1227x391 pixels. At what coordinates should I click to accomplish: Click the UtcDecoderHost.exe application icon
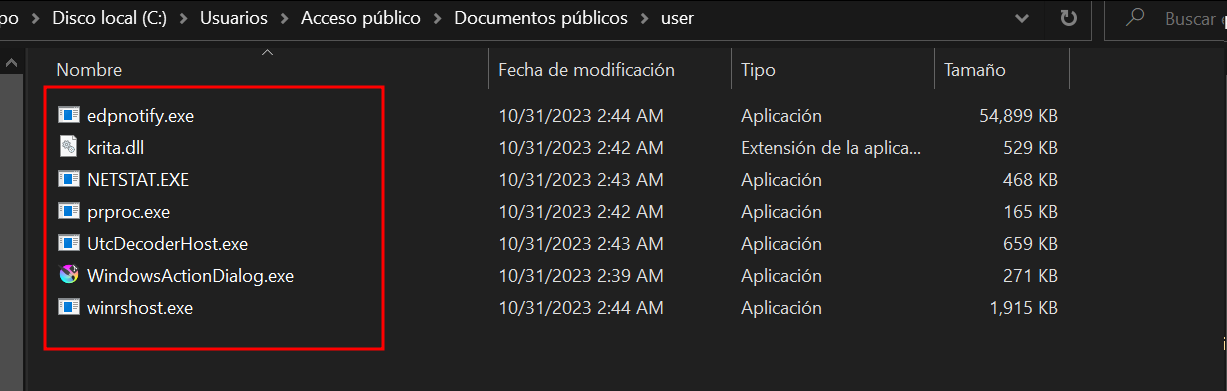point(68,244)
